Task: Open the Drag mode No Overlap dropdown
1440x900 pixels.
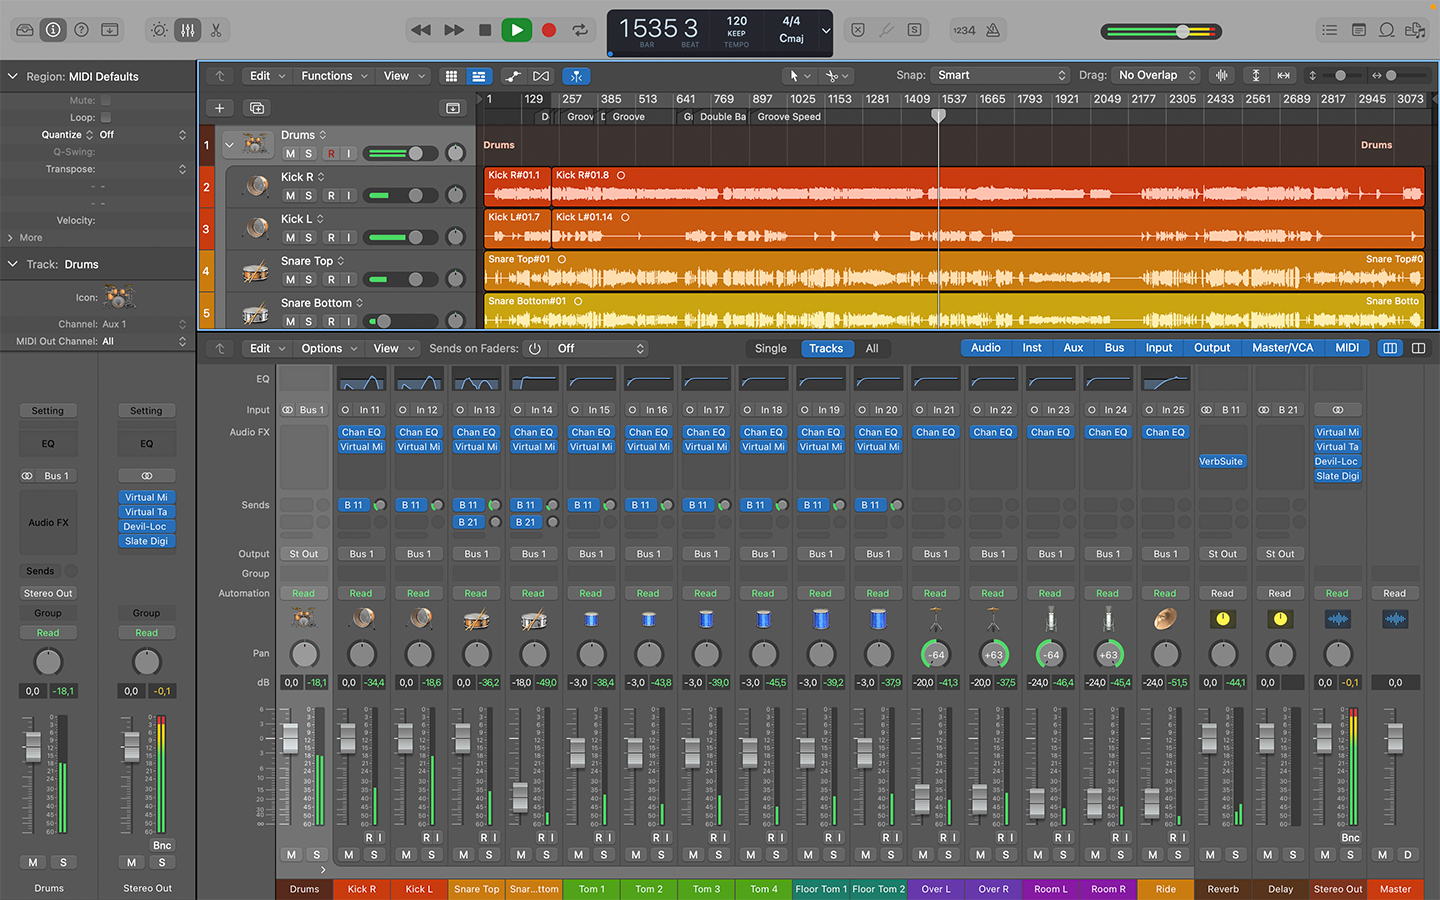Action: tap(1155, 75)
